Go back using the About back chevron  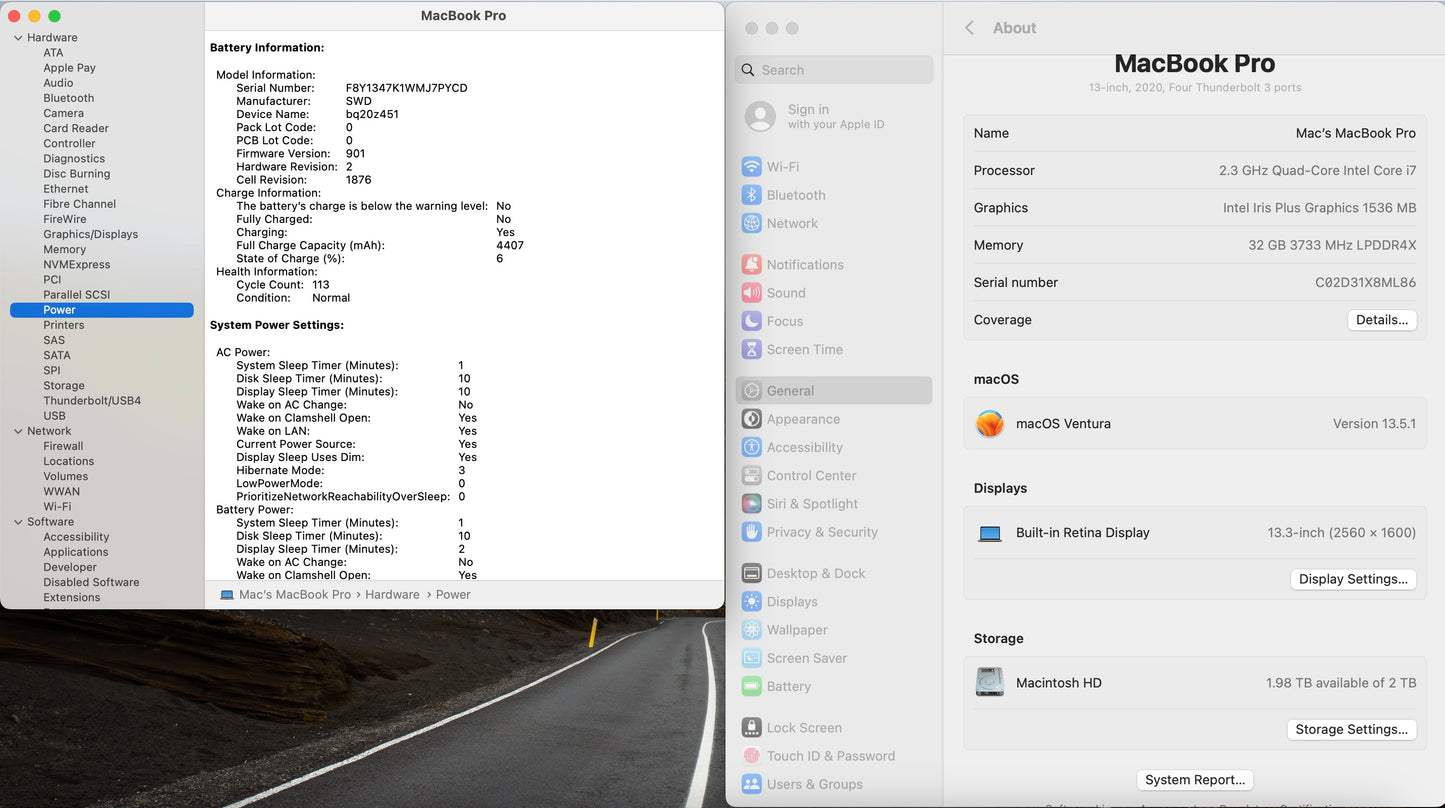click(x=969, y=28)
